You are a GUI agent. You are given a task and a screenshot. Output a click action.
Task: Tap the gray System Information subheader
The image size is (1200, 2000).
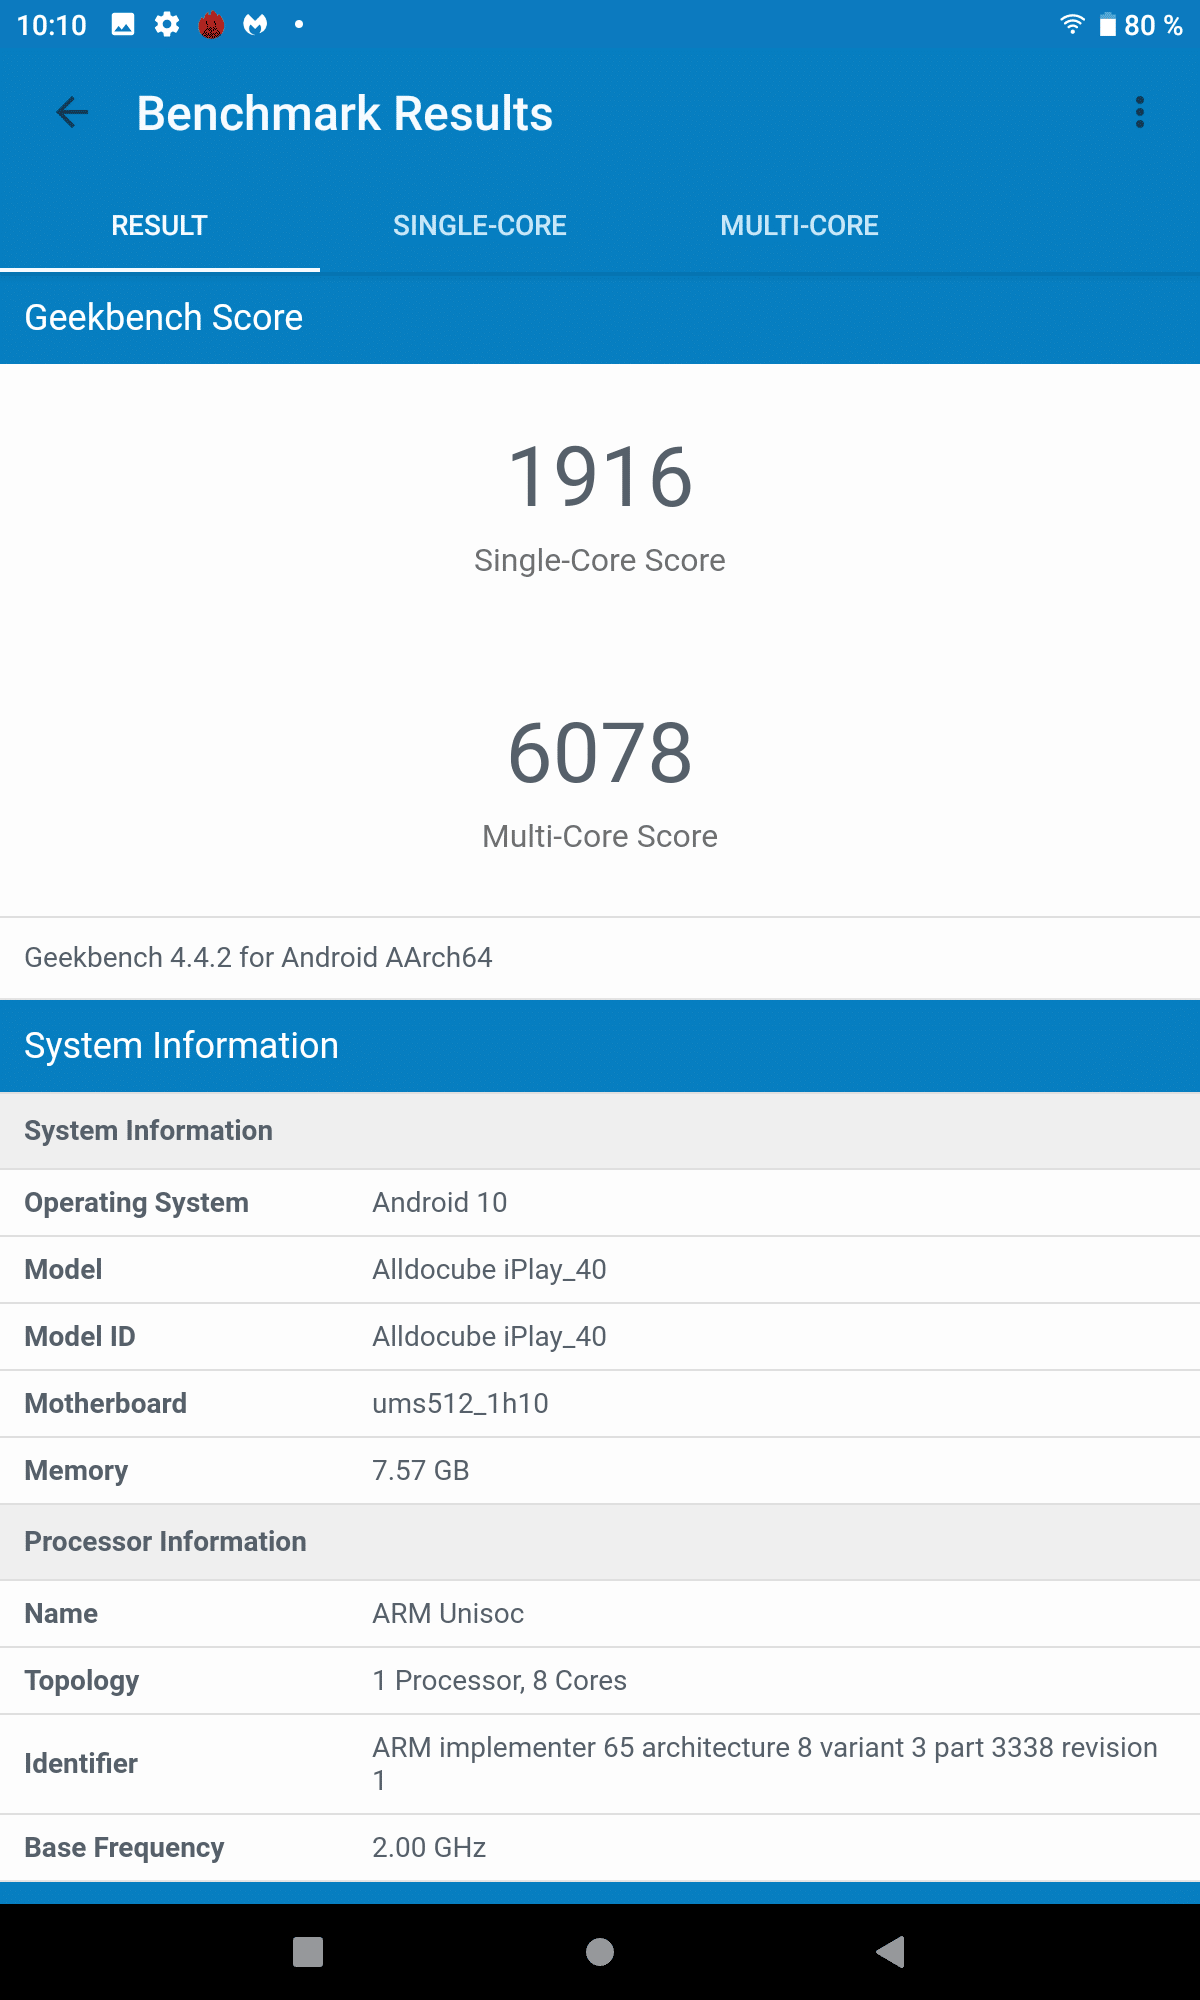point(600,1131)
